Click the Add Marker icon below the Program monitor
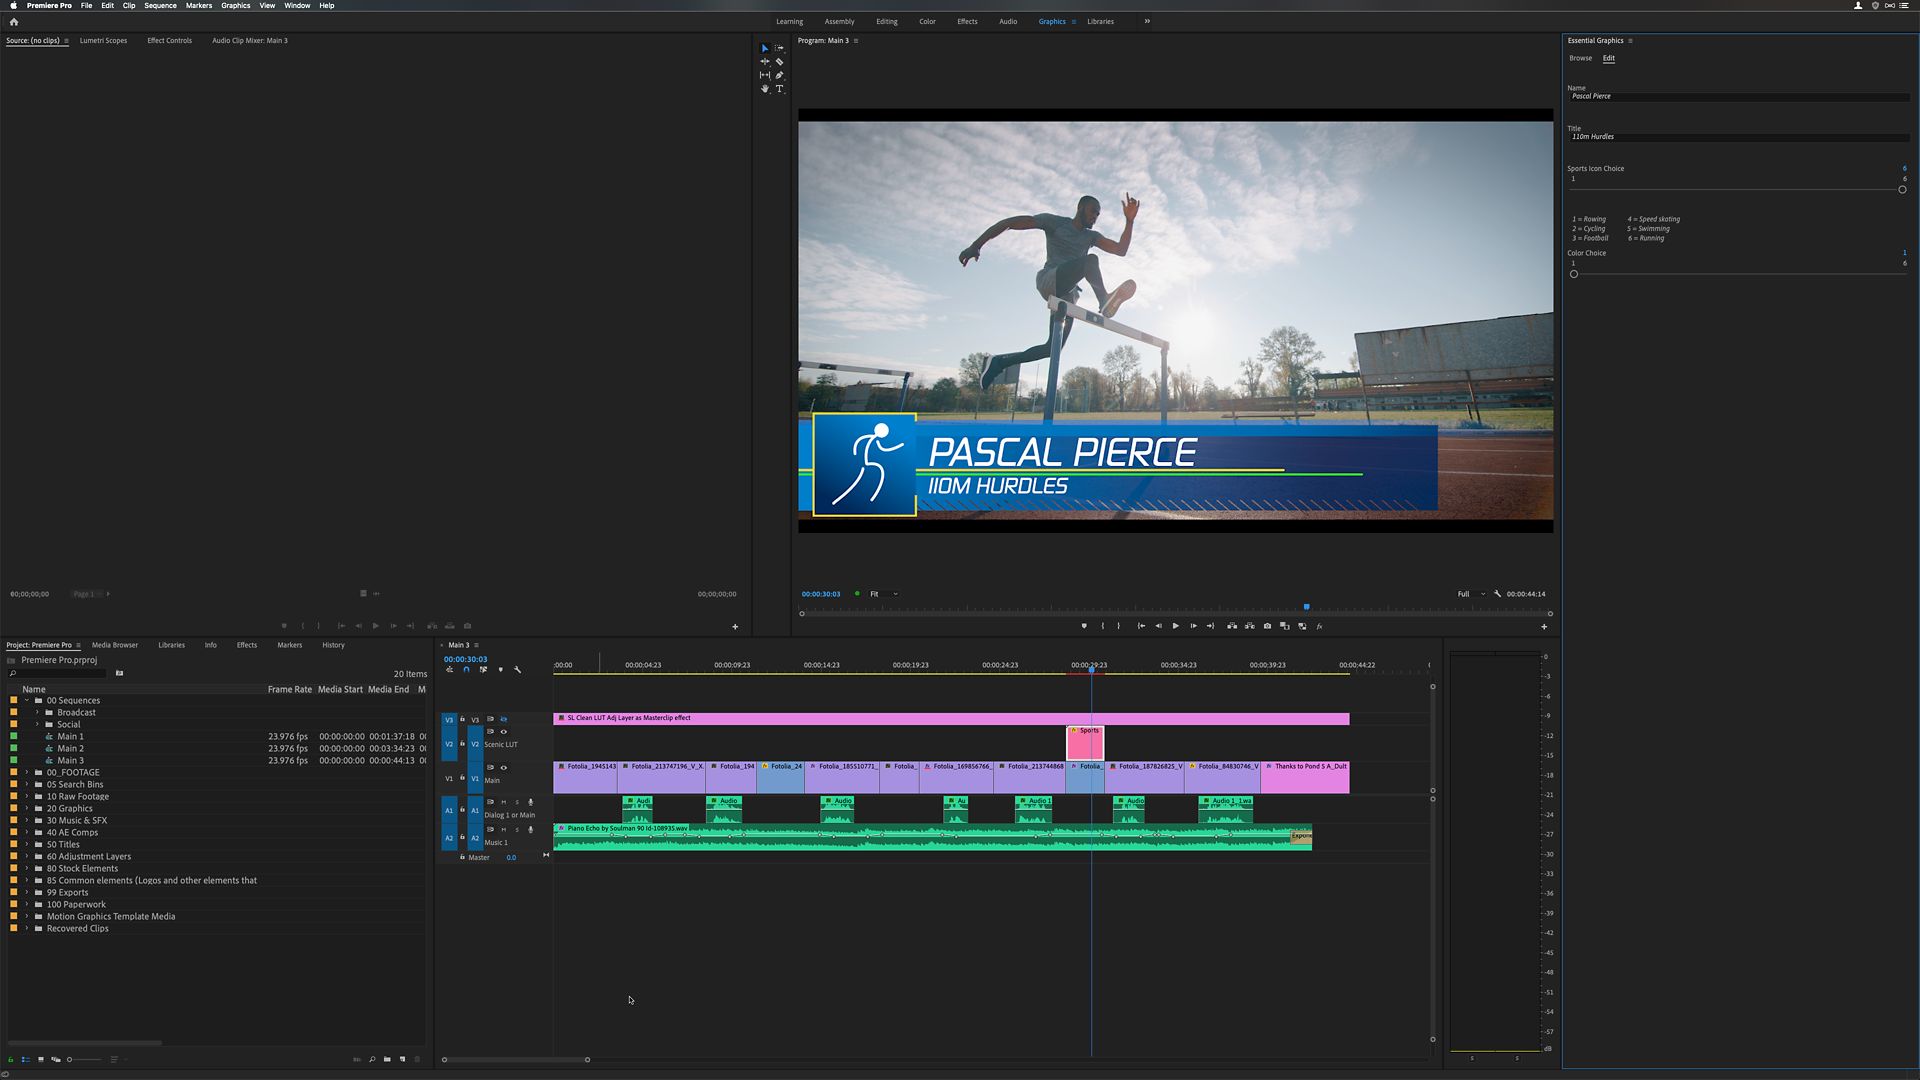 tap(1084, 626)
